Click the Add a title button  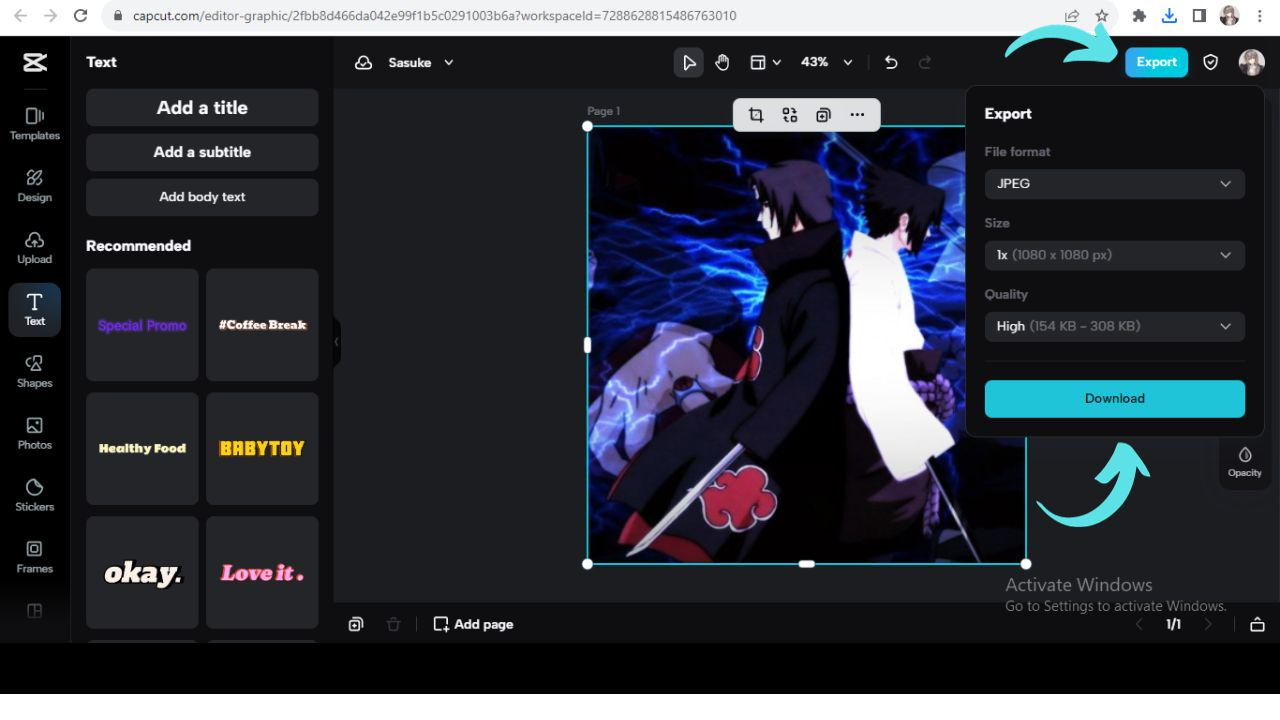click(x=202, y=108)
